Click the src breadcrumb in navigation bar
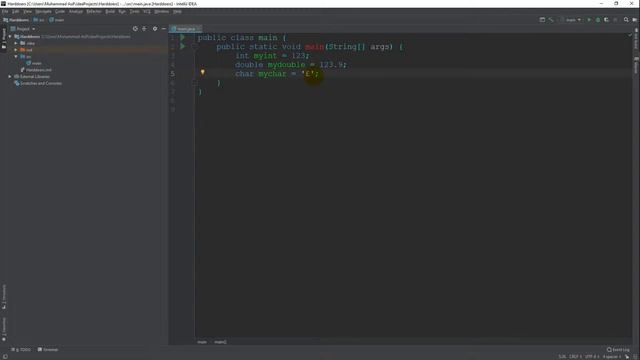The height and width of the screenshot is (360, 640). pyautogui.click(x=39, y=20)
